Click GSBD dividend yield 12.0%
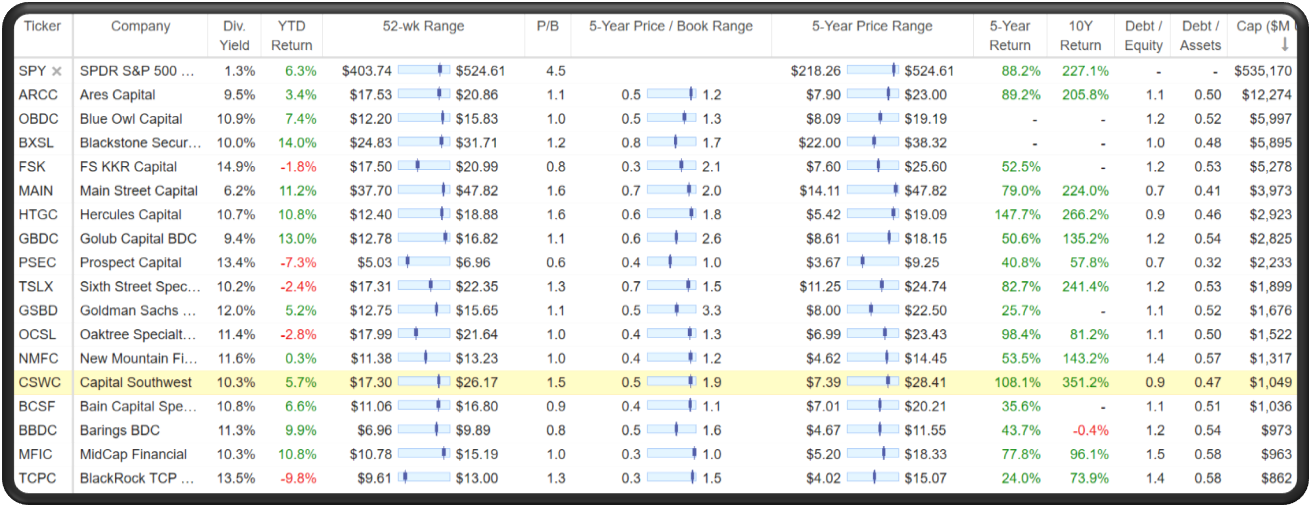Image resolution: width=1311 pixels, height=507 pixels. pyautogui.click(x=237, y=311)
